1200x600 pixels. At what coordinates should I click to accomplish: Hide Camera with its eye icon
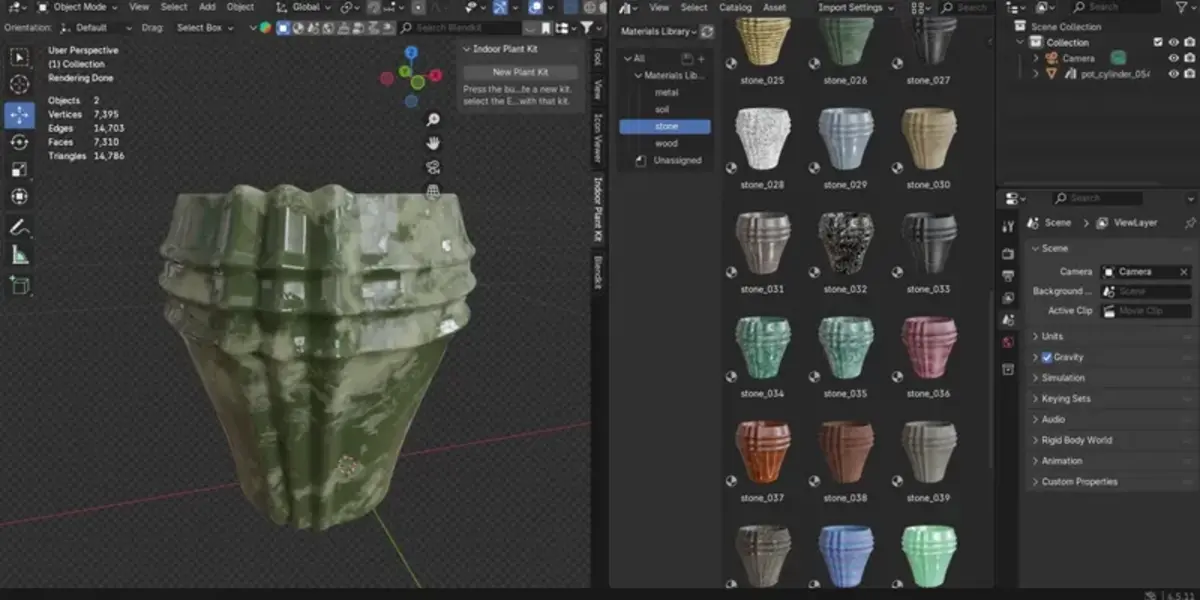[1174, 58]
